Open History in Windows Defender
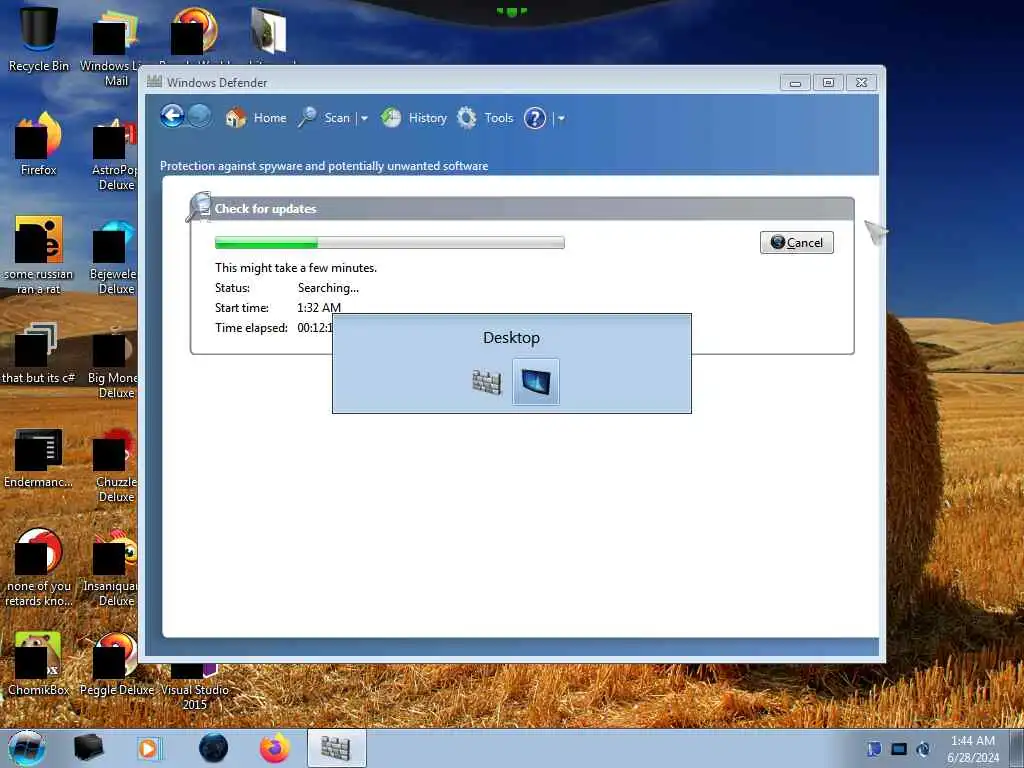 coord(413,118)
